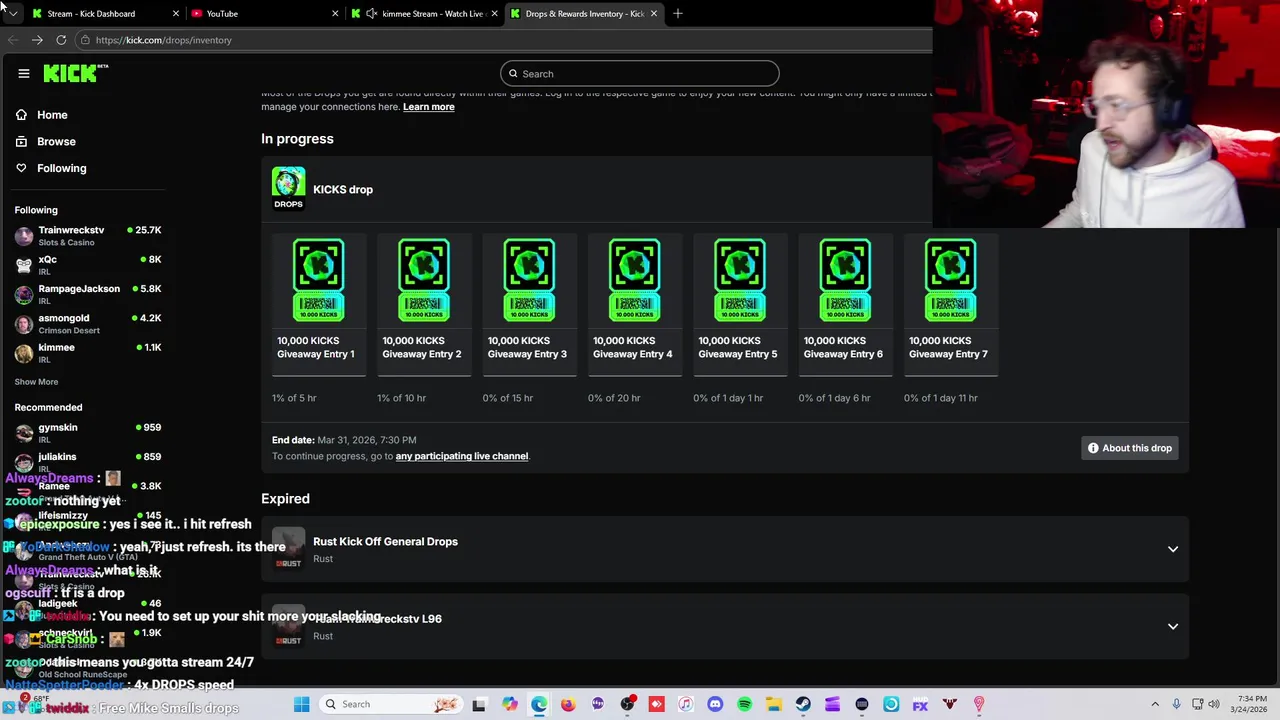Screen dimensions: 1280x720
Task: Click Giveaway Entry 4 progress bar
Action: coord(635,376)
